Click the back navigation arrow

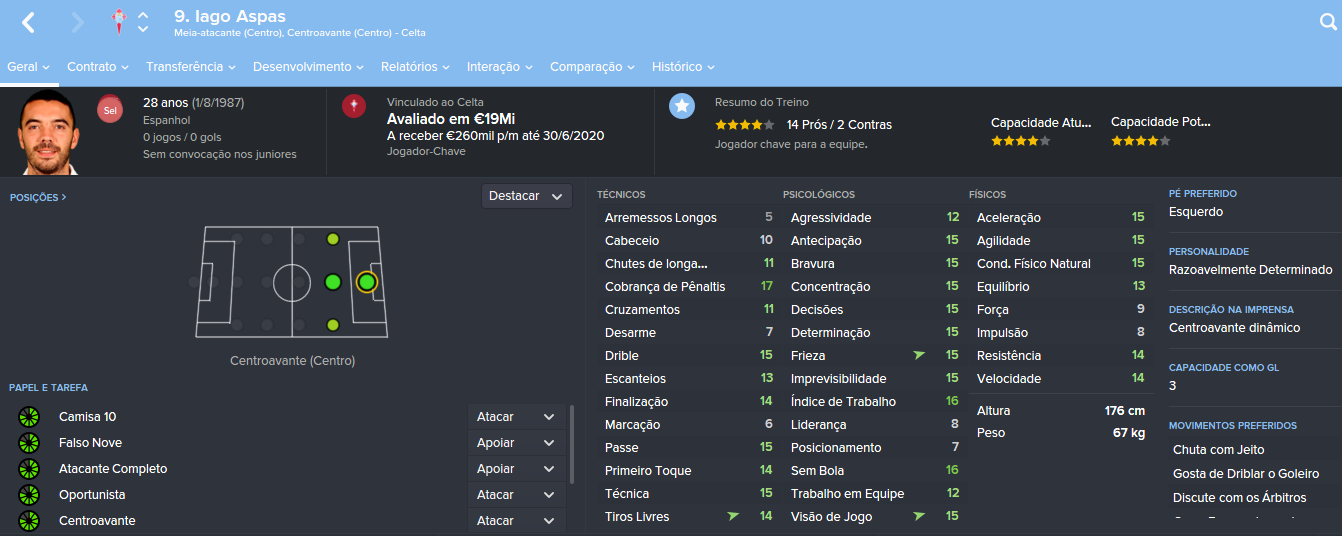tap(28, 22)
